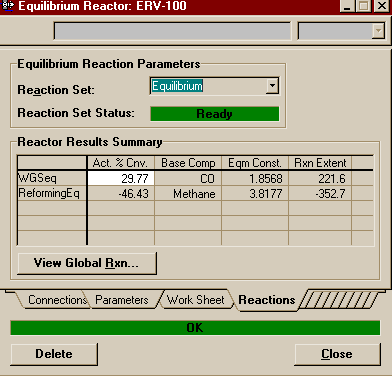Select the -46.43 conversion cell

click(121, 193)
